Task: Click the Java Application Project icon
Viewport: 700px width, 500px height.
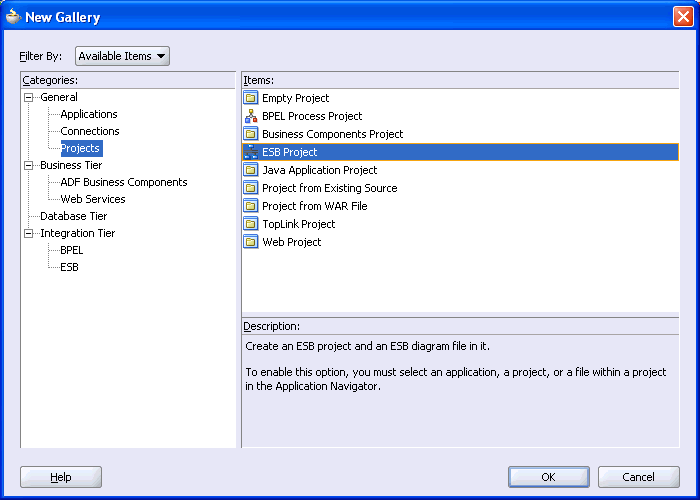Action: (x=251, y=170)
